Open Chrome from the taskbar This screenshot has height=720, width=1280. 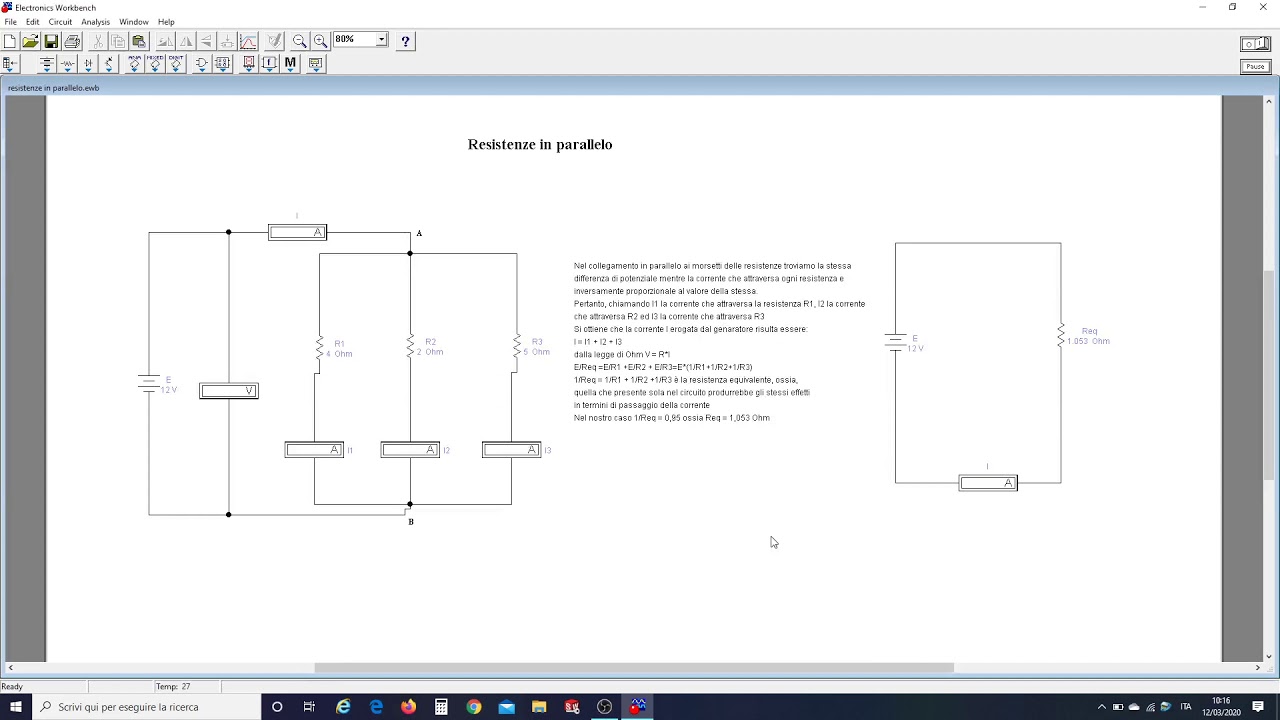(474, 707)
